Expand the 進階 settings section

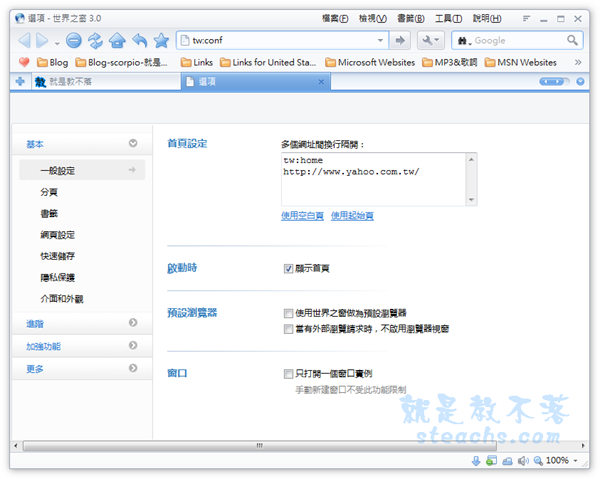(82, 324)
